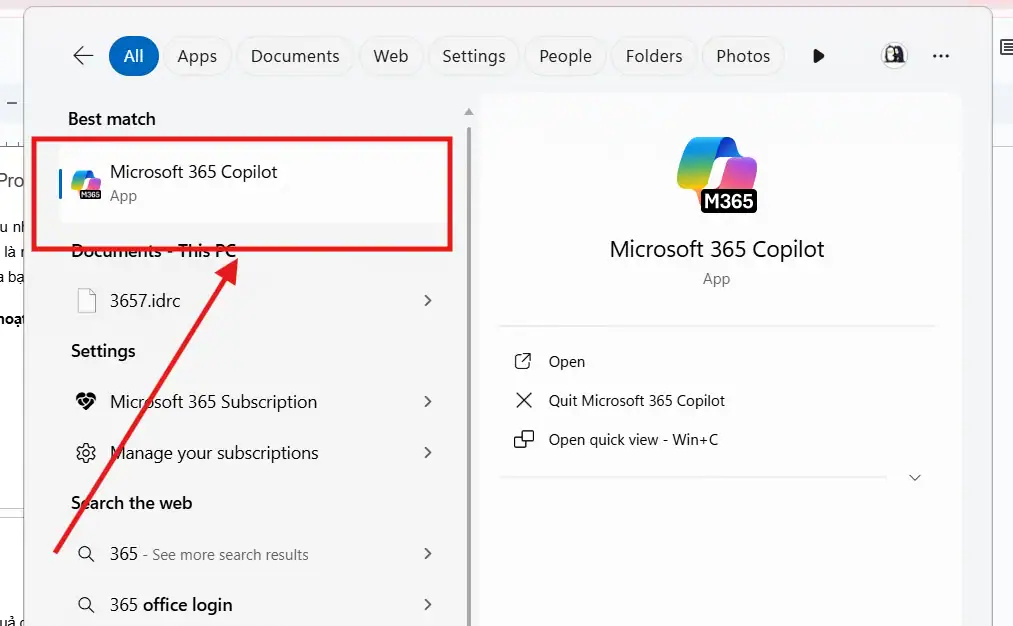Filter results by Web
The image size is (1013, 626).
point(390,56)
